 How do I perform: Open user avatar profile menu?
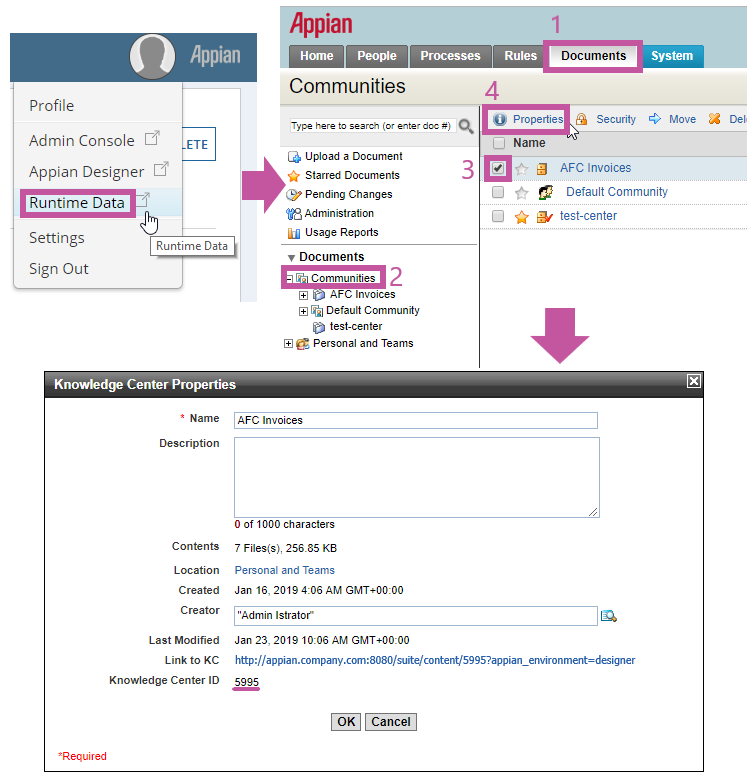click(x=152, y=56)
